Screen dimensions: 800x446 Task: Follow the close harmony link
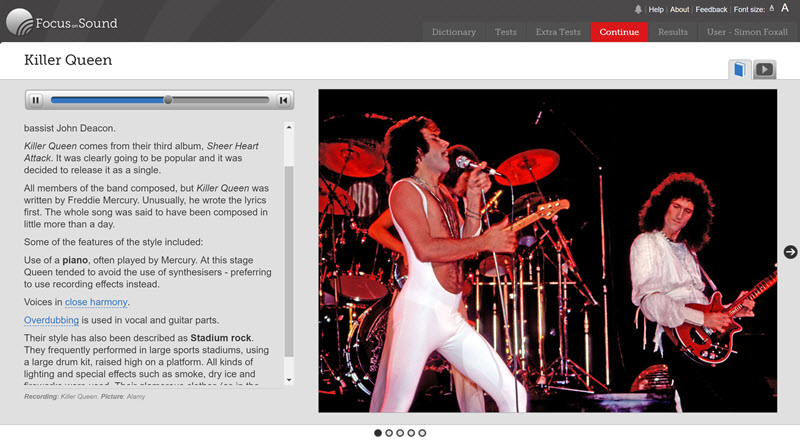pos(96,302)
